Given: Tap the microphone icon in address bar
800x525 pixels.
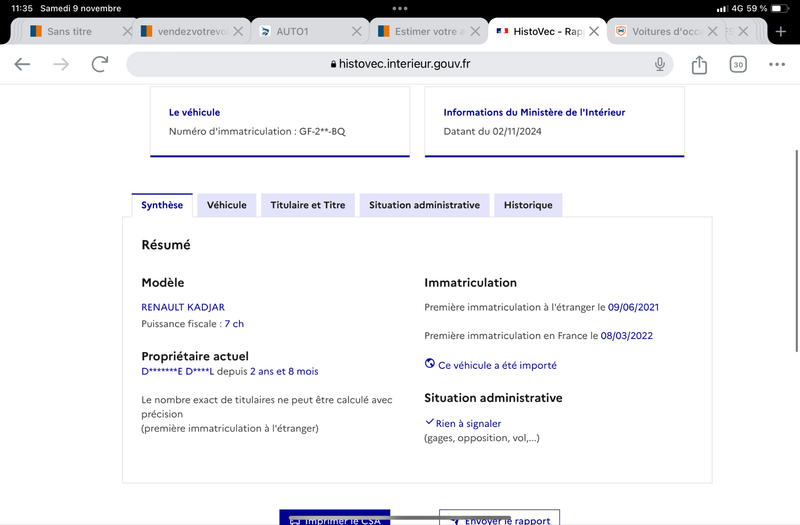Looking at the screenshot, I should coord(660,64).
